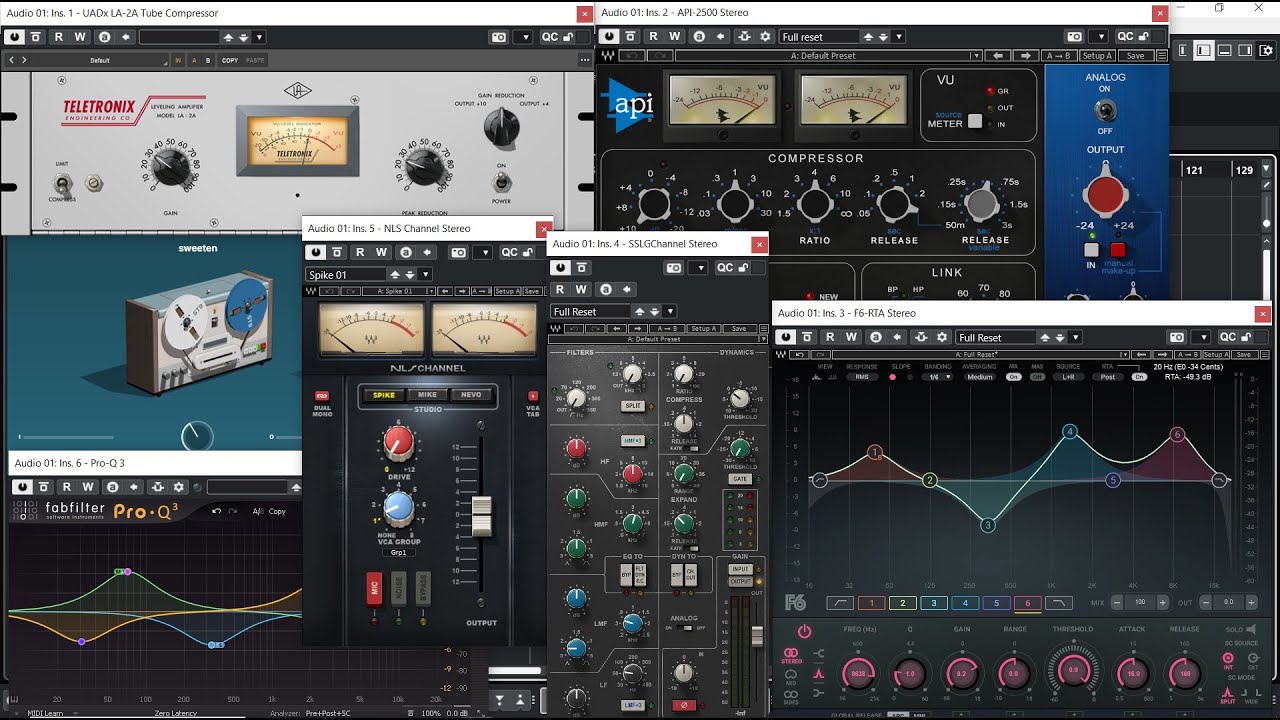Screen dimensions: 1280x720
Task: Toggle the NOISE button in NLS Channel
Action: (x=398, y=587)
